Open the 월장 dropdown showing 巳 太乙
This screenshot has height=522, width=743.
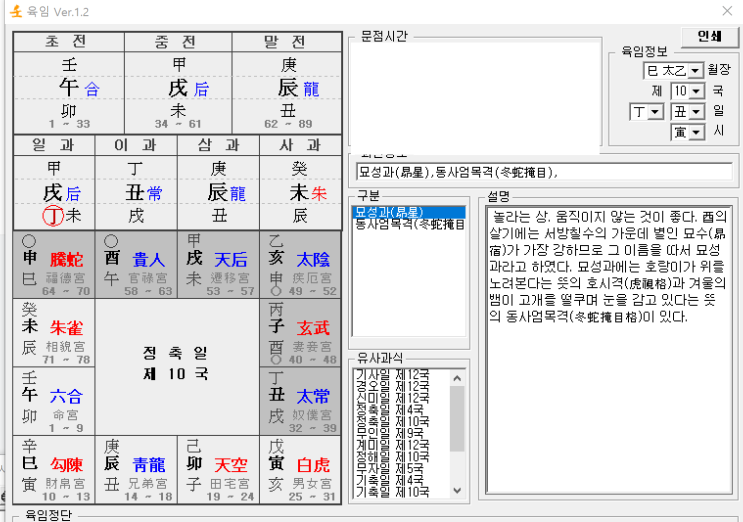pyautogui.click(x=695, y=71)
